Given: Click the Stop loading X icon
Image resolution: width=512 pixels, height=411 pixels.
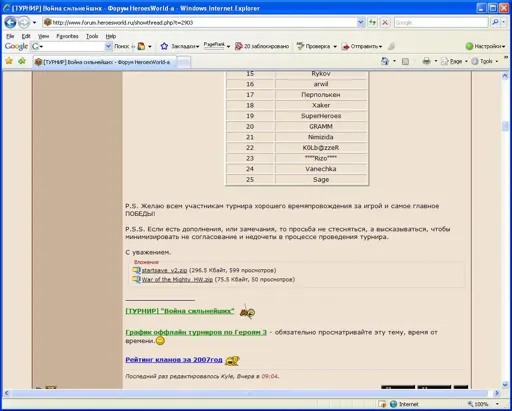Looking at the screenshot, I should 385,23.
